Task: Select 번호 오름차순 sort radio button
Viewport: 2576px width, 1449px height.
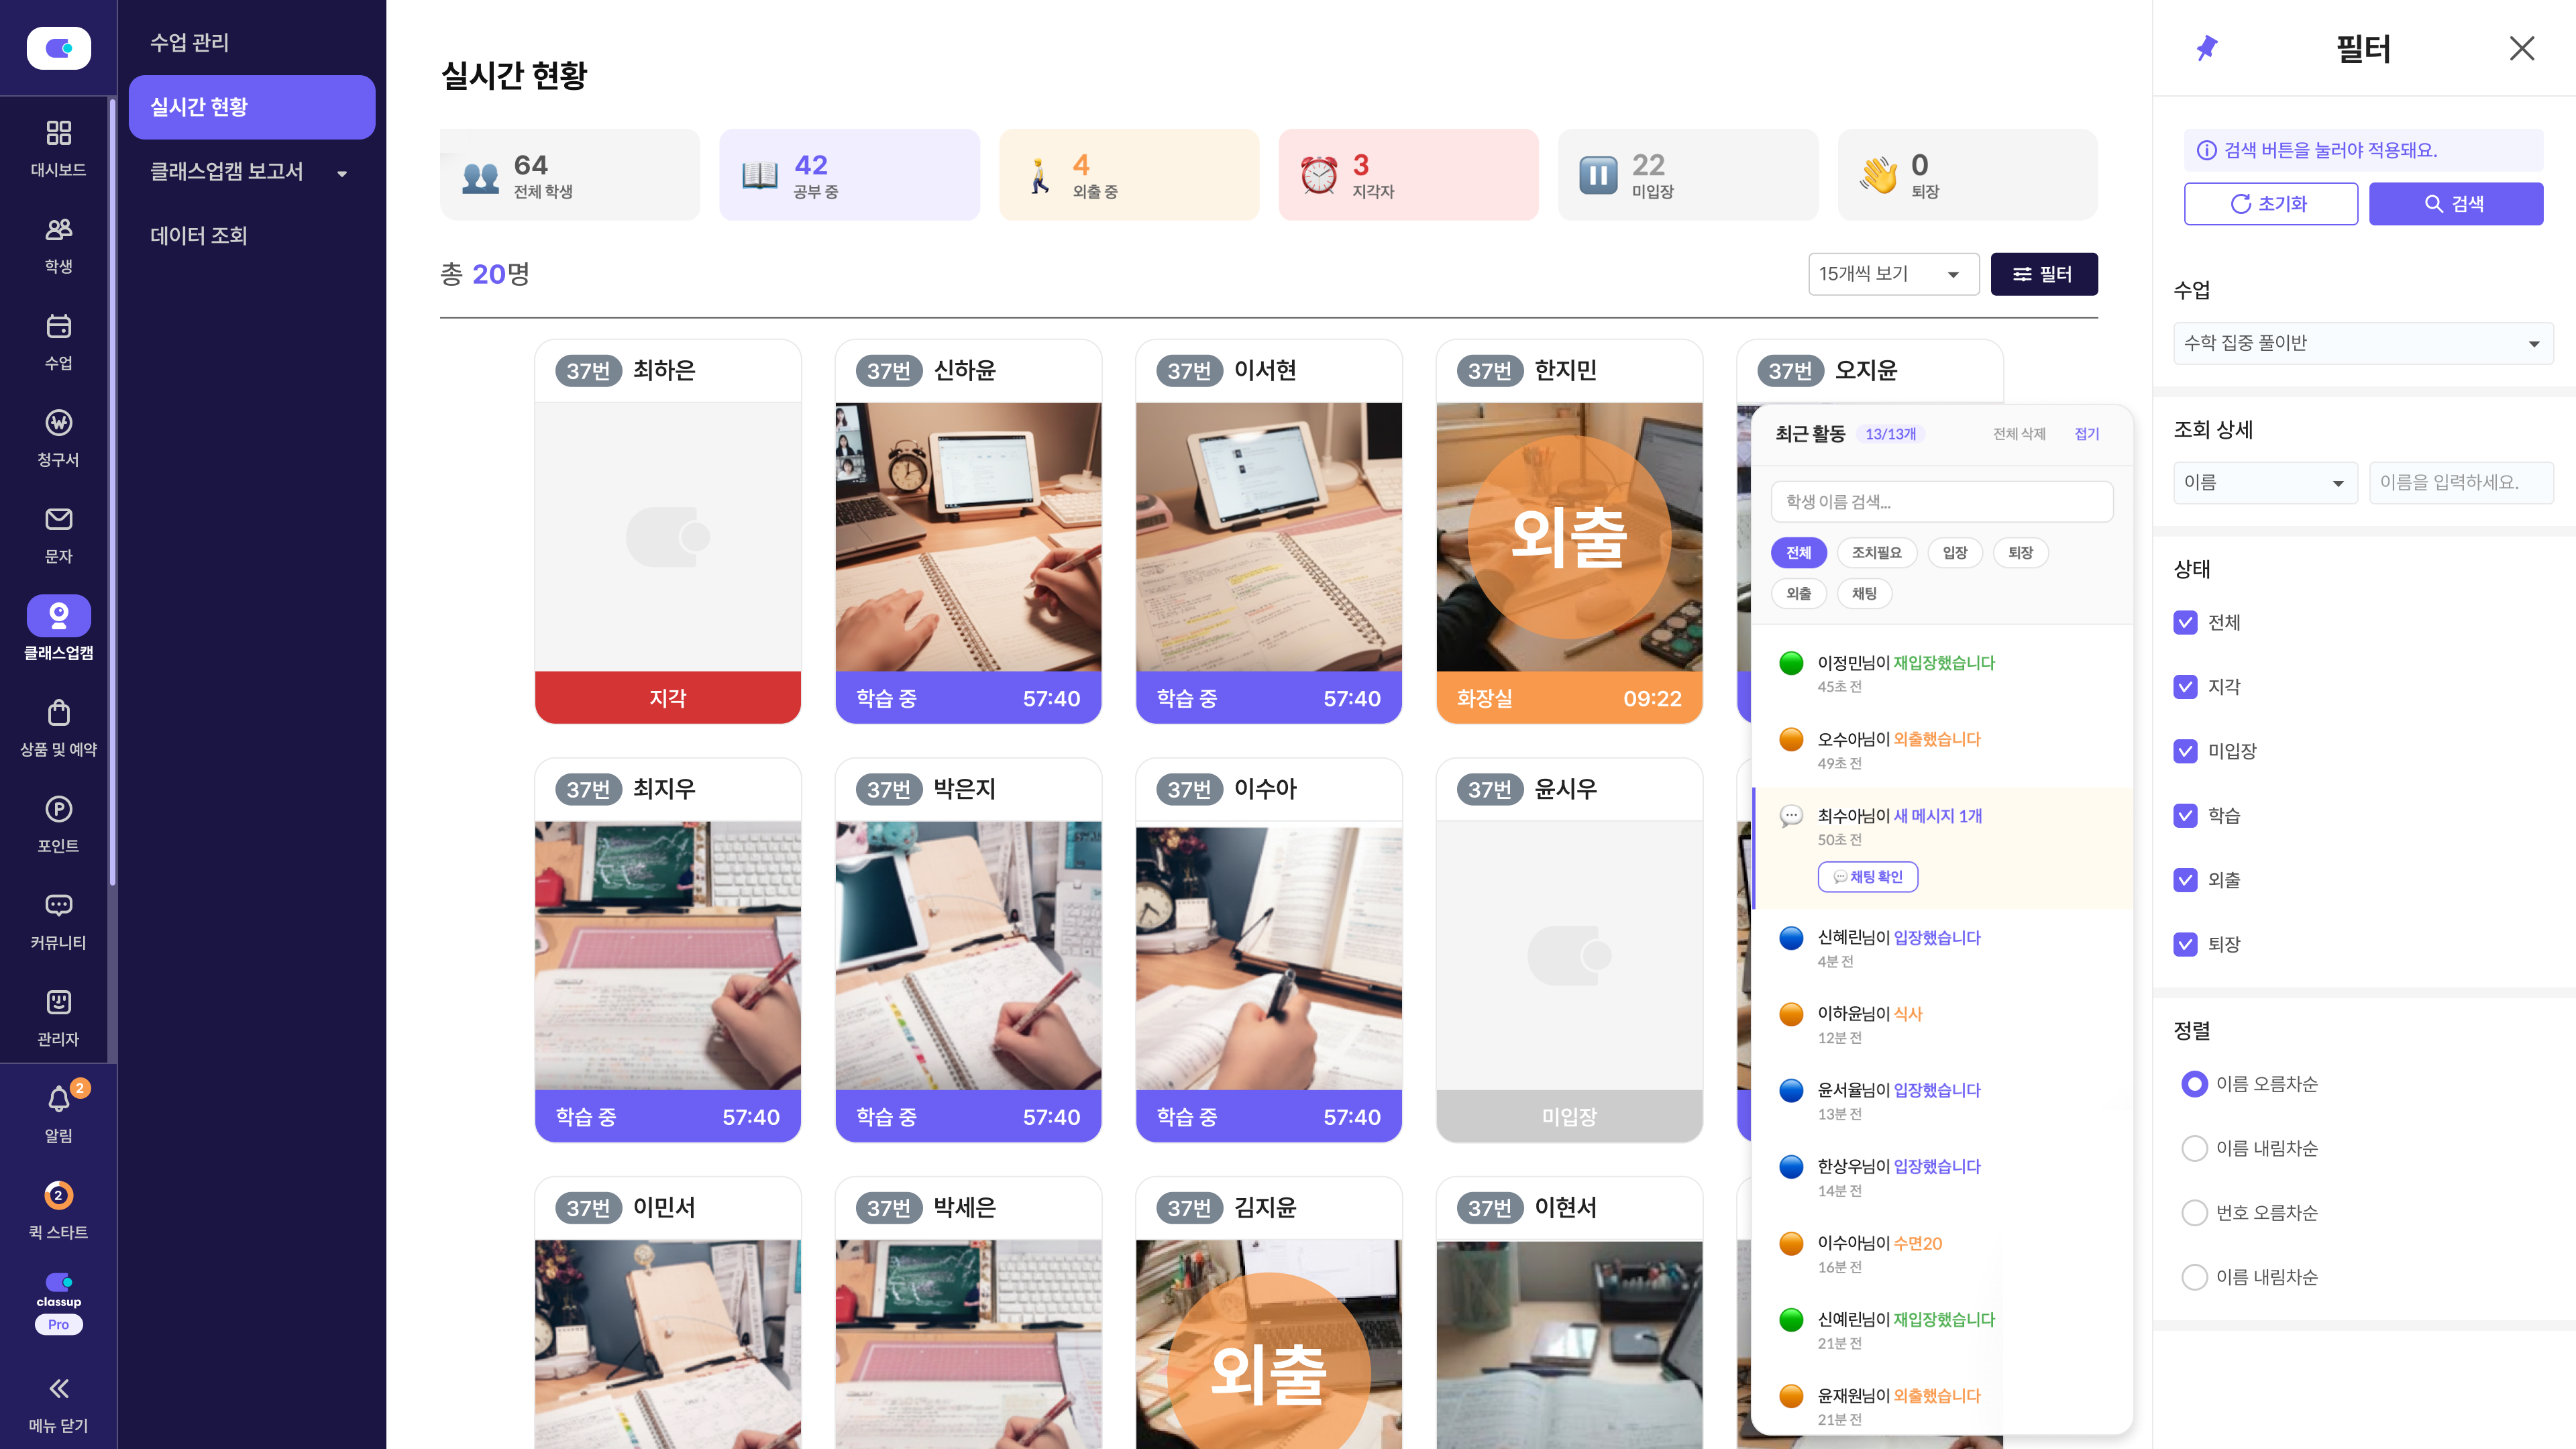Action: tap(2194, 1213)
